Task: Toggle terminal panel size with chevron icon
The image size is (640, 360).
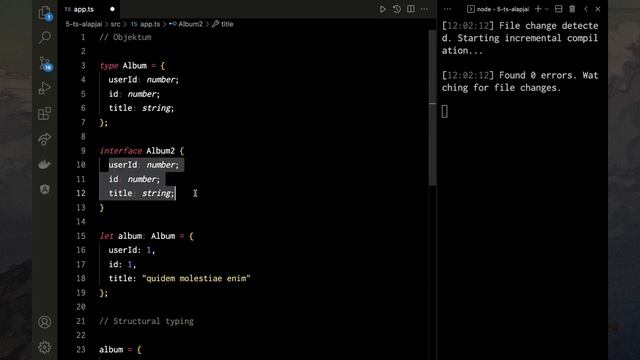Action: (x=586, y=9)
